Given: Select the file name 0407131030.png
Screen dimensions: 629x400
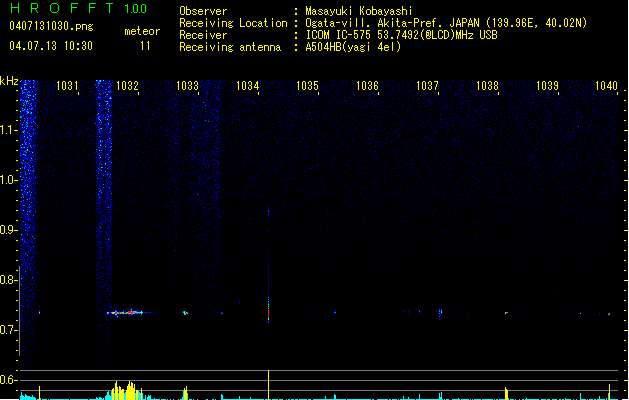Looking at the screenshot, I should click(x=51, y=26).
